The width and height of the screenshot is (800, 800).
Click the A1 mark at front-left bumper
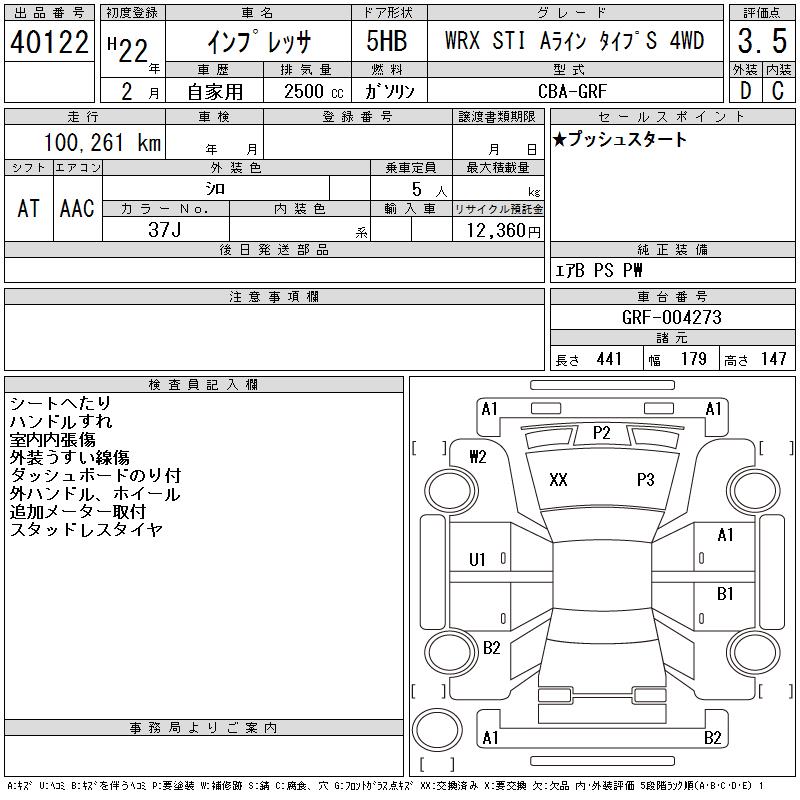(x=489, y=409)
